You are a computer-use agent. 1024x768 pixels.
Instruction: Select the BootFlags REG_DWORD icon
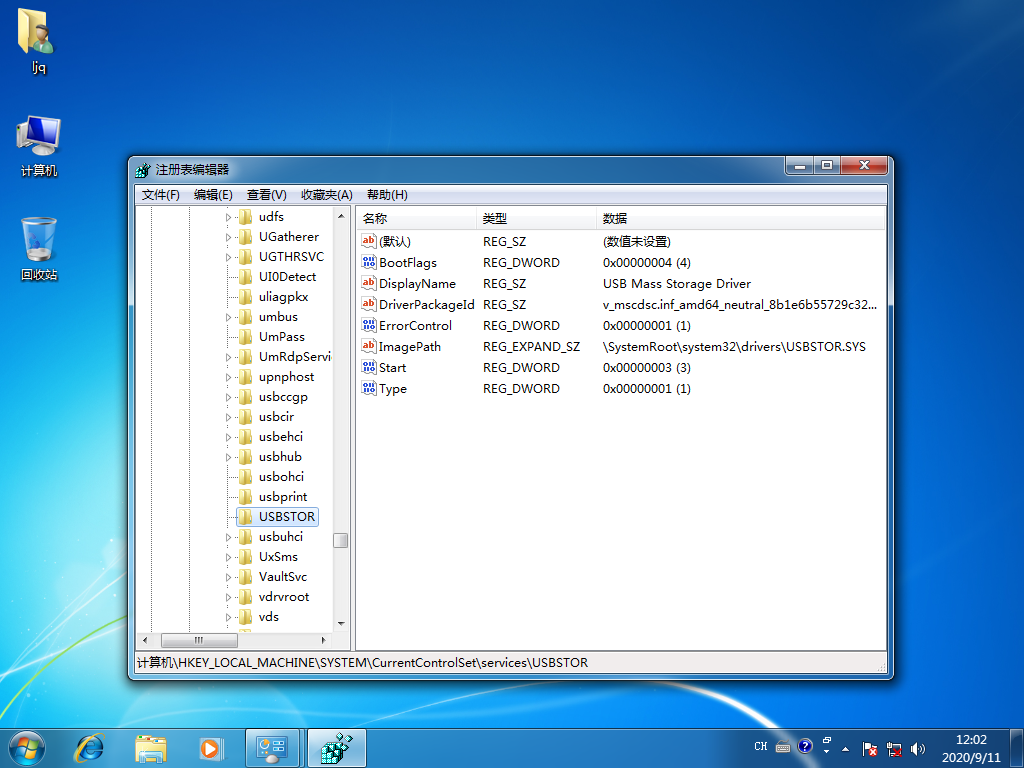[369, 262]
